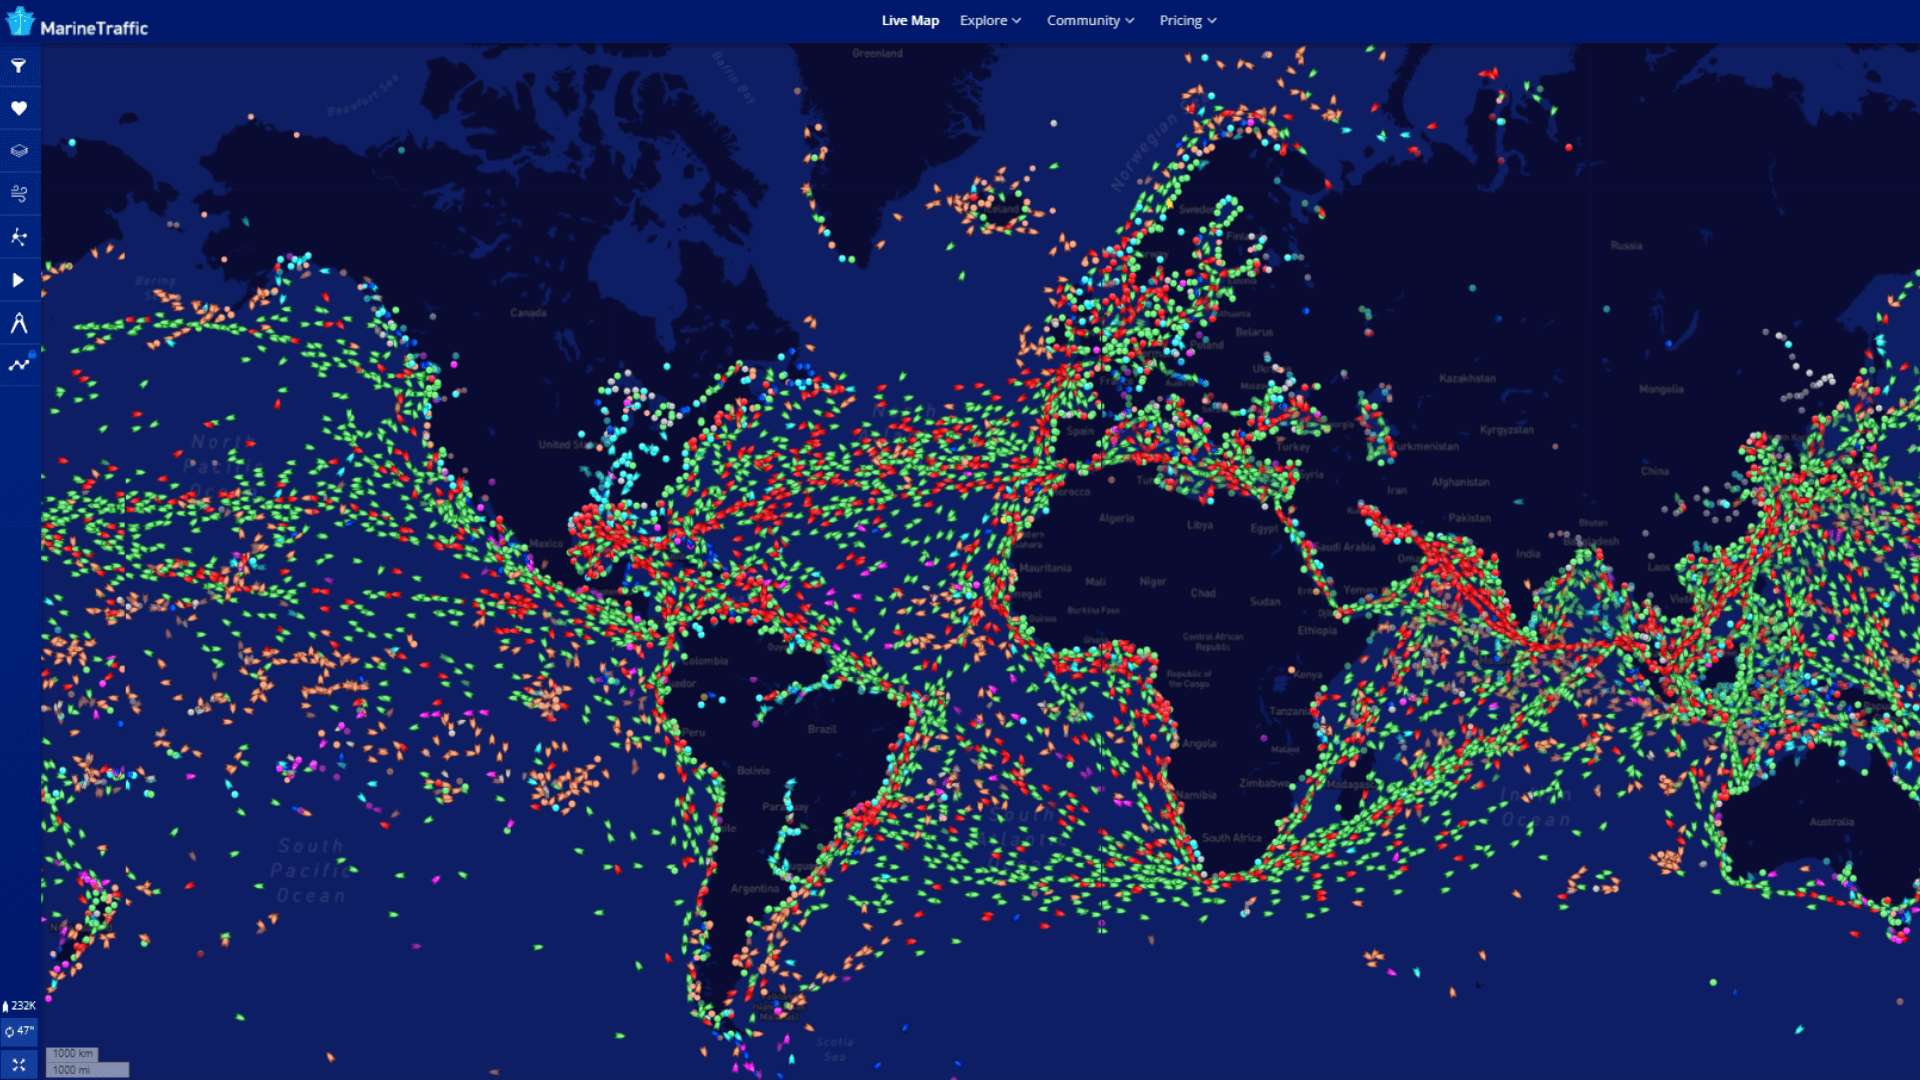Image resolution: width=1920 pixels, height=1080 pixels.
Task: Click the filter/funnel icon in sidebar
Action: pos(18,63)
